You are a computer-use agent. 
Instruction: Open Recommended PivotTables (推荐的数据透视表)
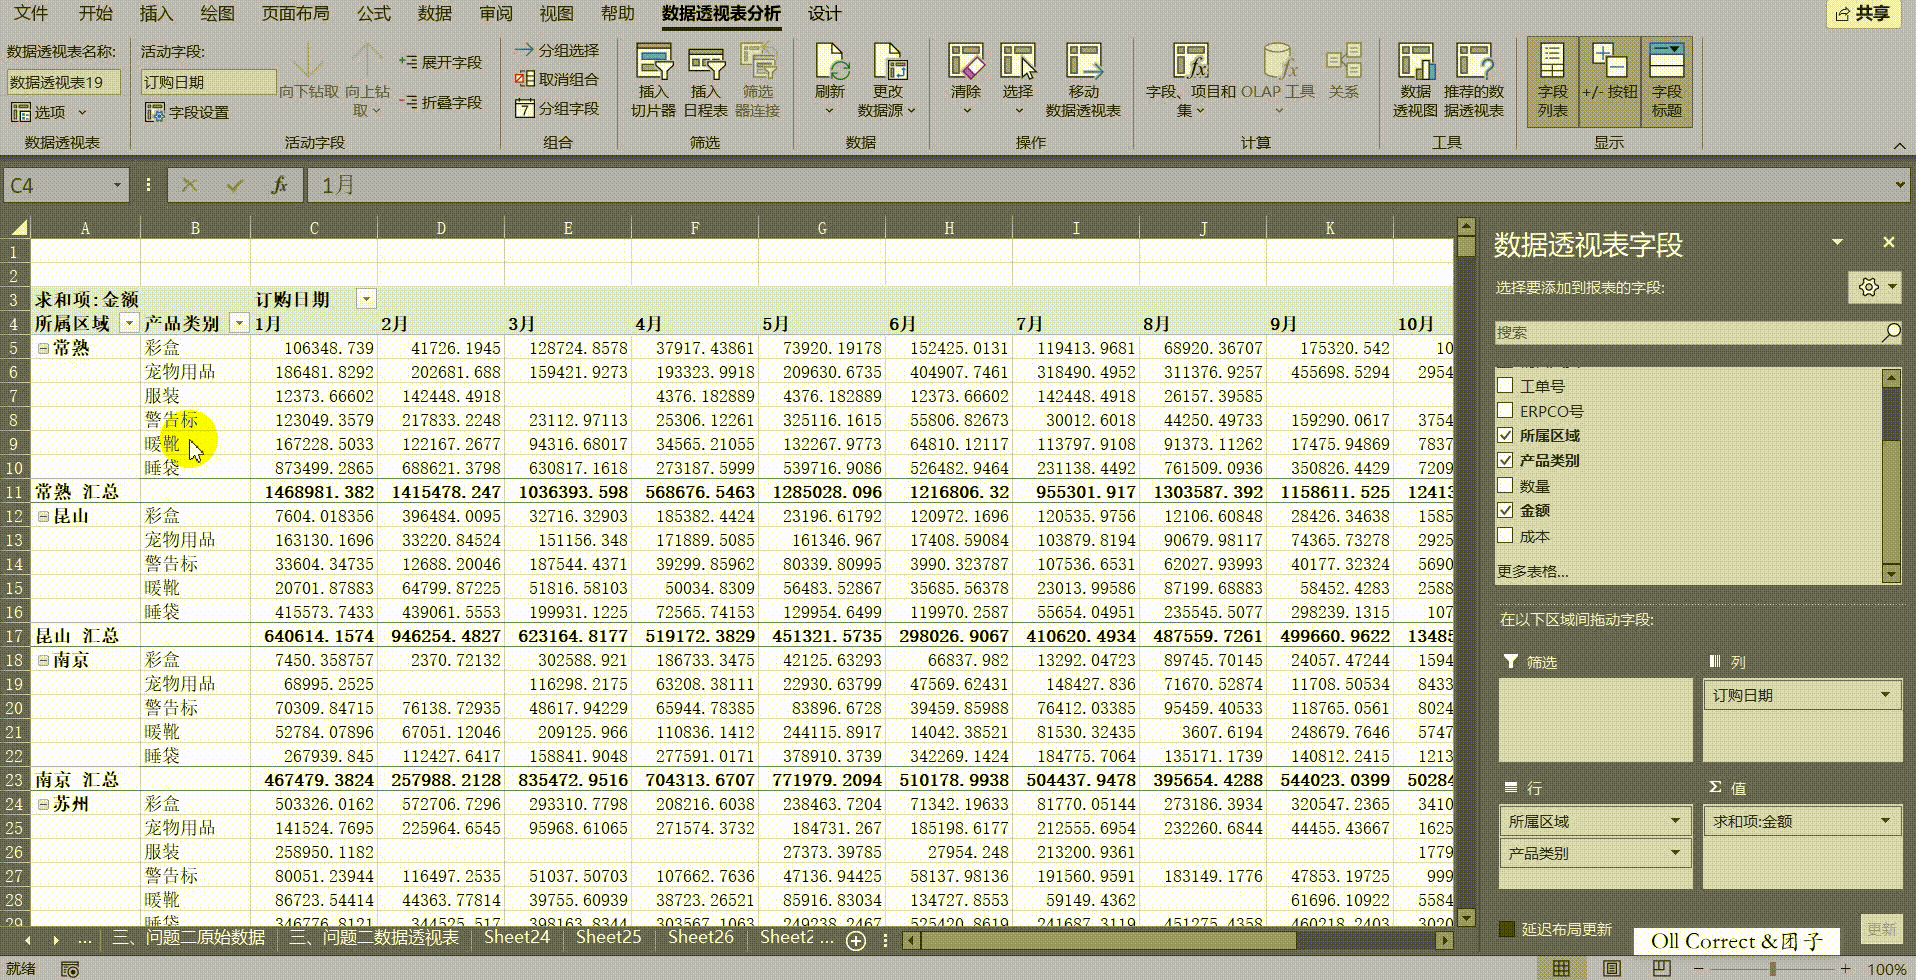click(x=1473, y=80)
